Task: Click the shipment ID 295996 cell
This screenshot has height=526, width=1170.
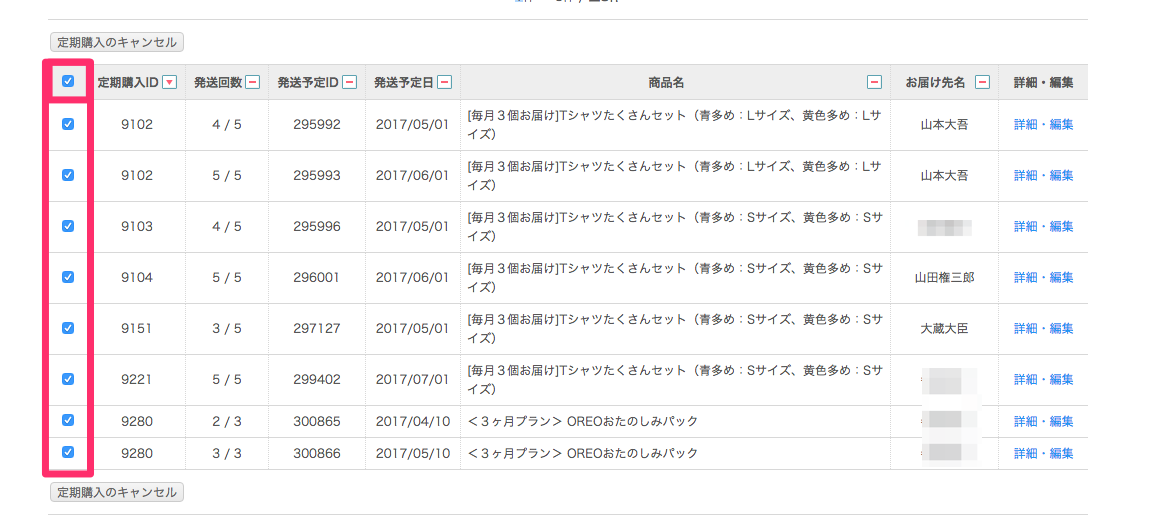Action: pyautogui.click(x=316, y=226)
